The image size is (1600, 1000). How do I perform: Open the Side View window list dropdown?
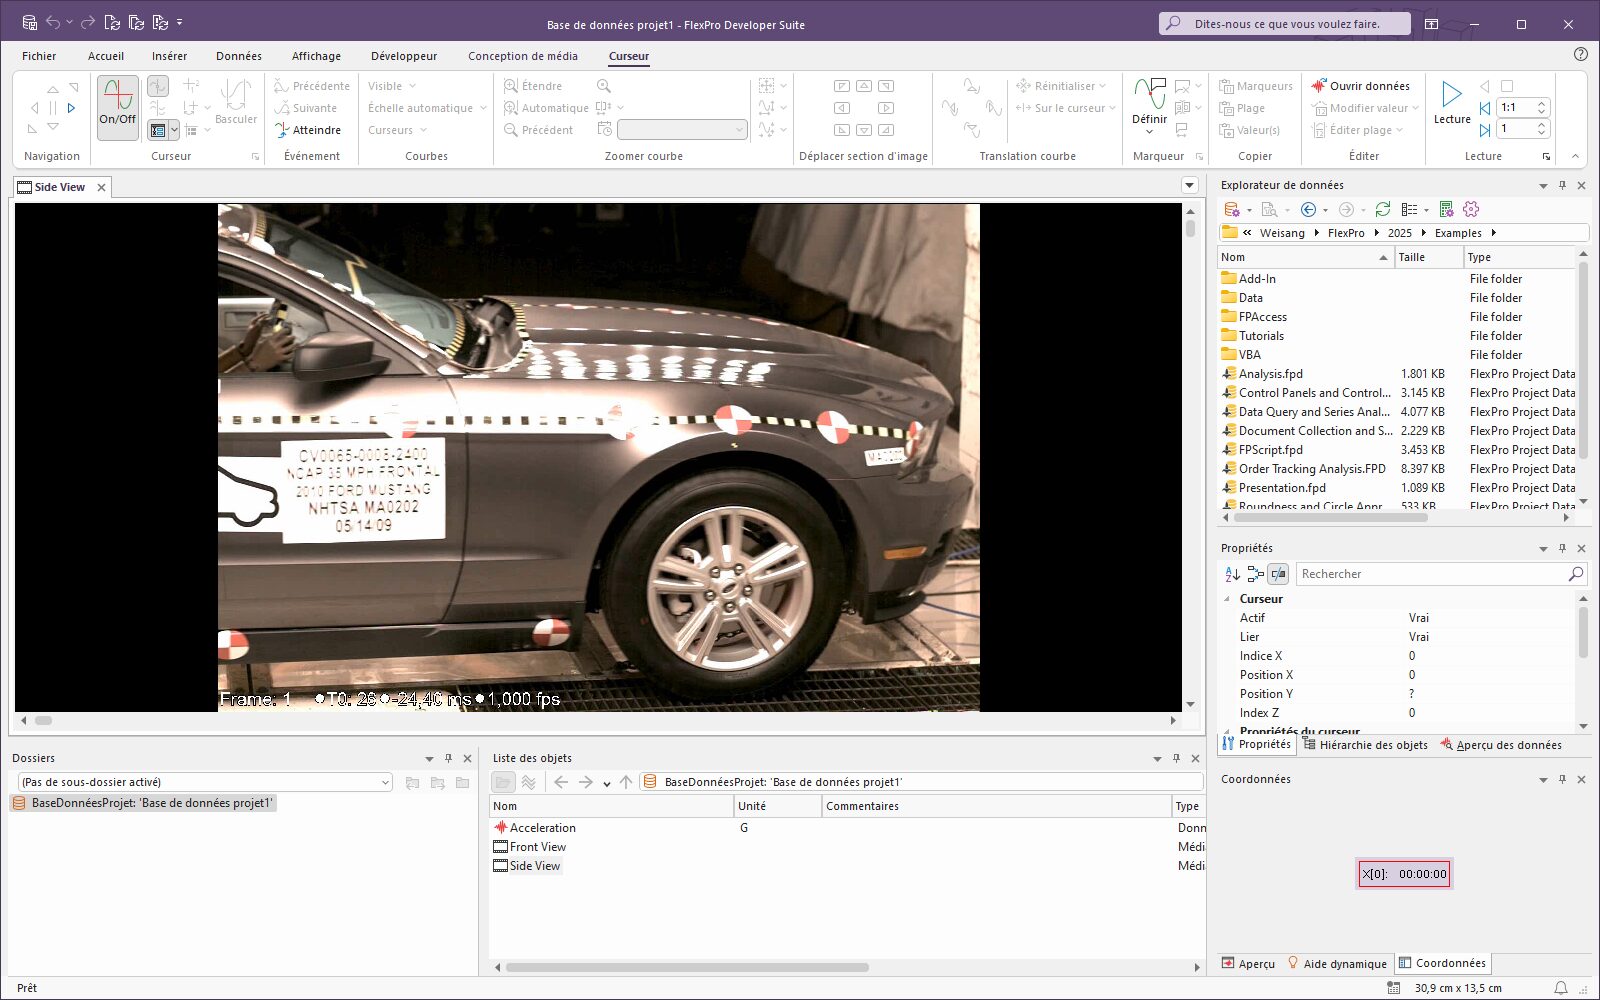click(x=1189, y=185)
